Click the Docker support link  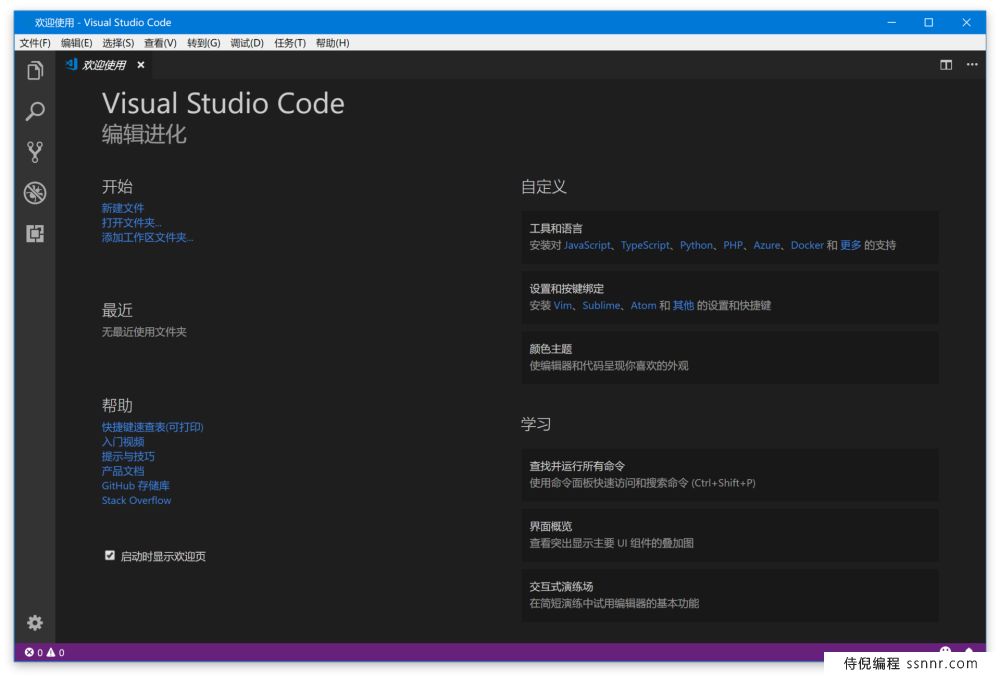[807, 245]
